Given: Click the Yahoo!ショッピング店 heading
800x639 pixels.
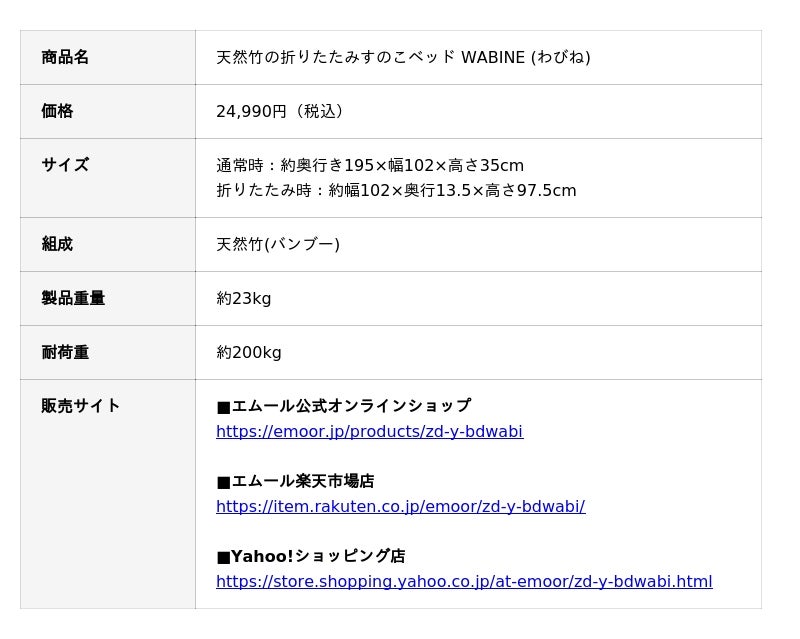Looking at the screenshot, I should pyautogui.click(x=311, y=556).
